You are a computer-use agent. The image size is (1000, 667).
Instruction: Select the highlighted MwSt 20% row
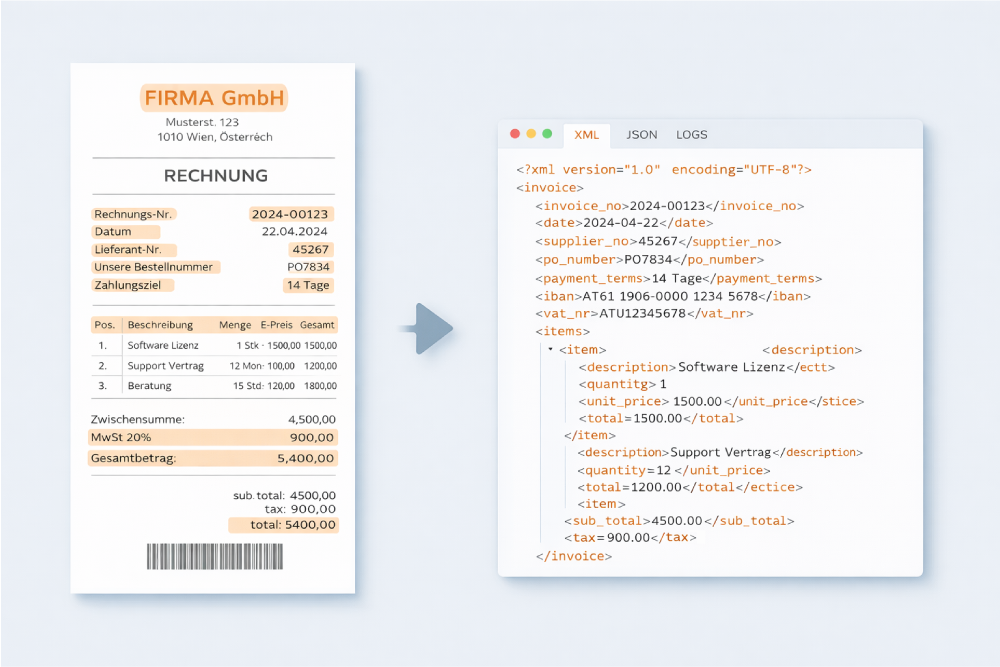click(213, 438)
